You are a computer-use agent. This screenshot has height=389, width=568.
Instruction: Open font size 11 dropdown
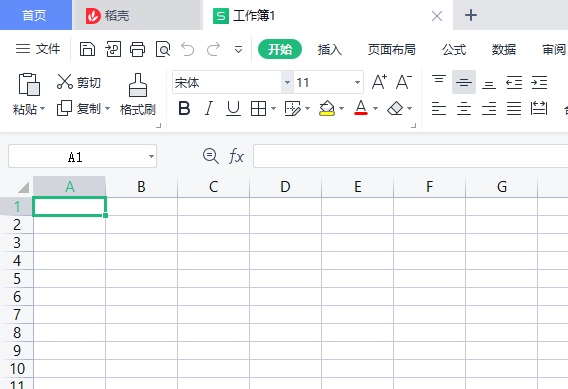pyautogui.click(x=357, y=83)
